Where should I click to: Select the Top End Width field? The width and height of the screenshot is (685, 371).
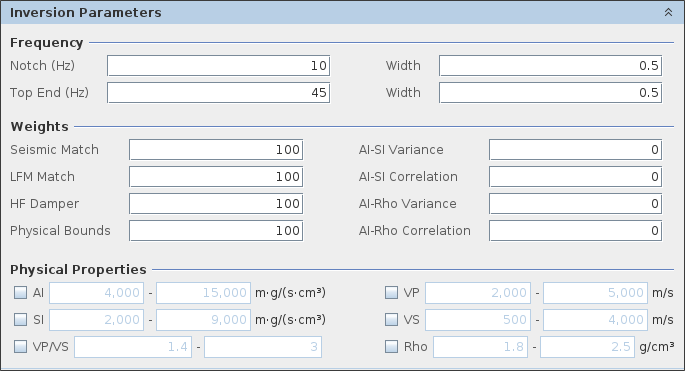pos(550,93)
